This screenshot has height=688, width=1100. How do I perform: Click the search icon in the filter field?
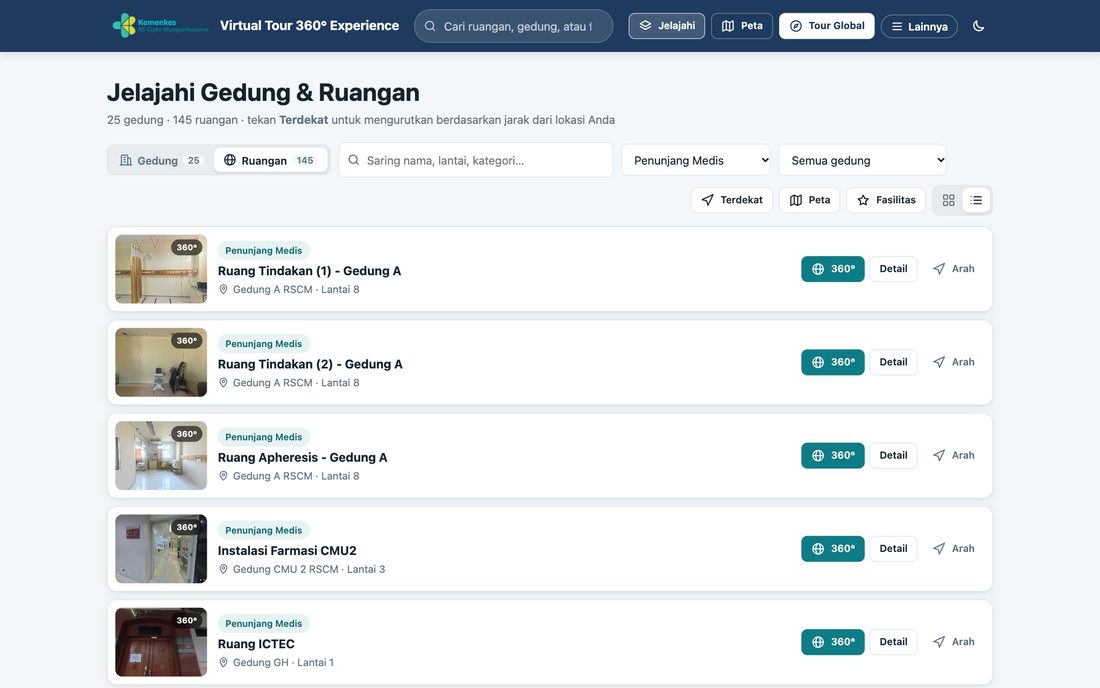click(x=354, y=160)
